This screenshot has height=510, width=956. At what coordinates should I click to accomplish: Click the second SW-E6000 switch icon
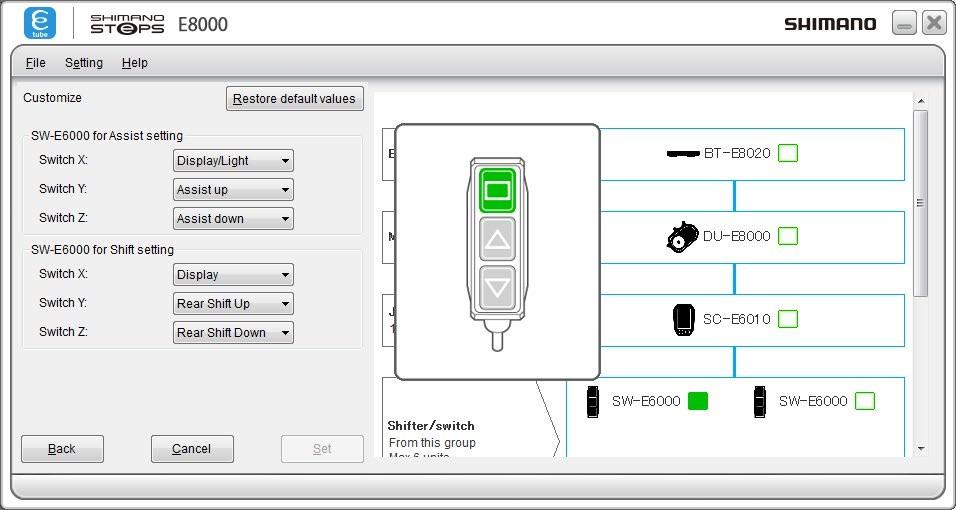(x=760, y=401)
